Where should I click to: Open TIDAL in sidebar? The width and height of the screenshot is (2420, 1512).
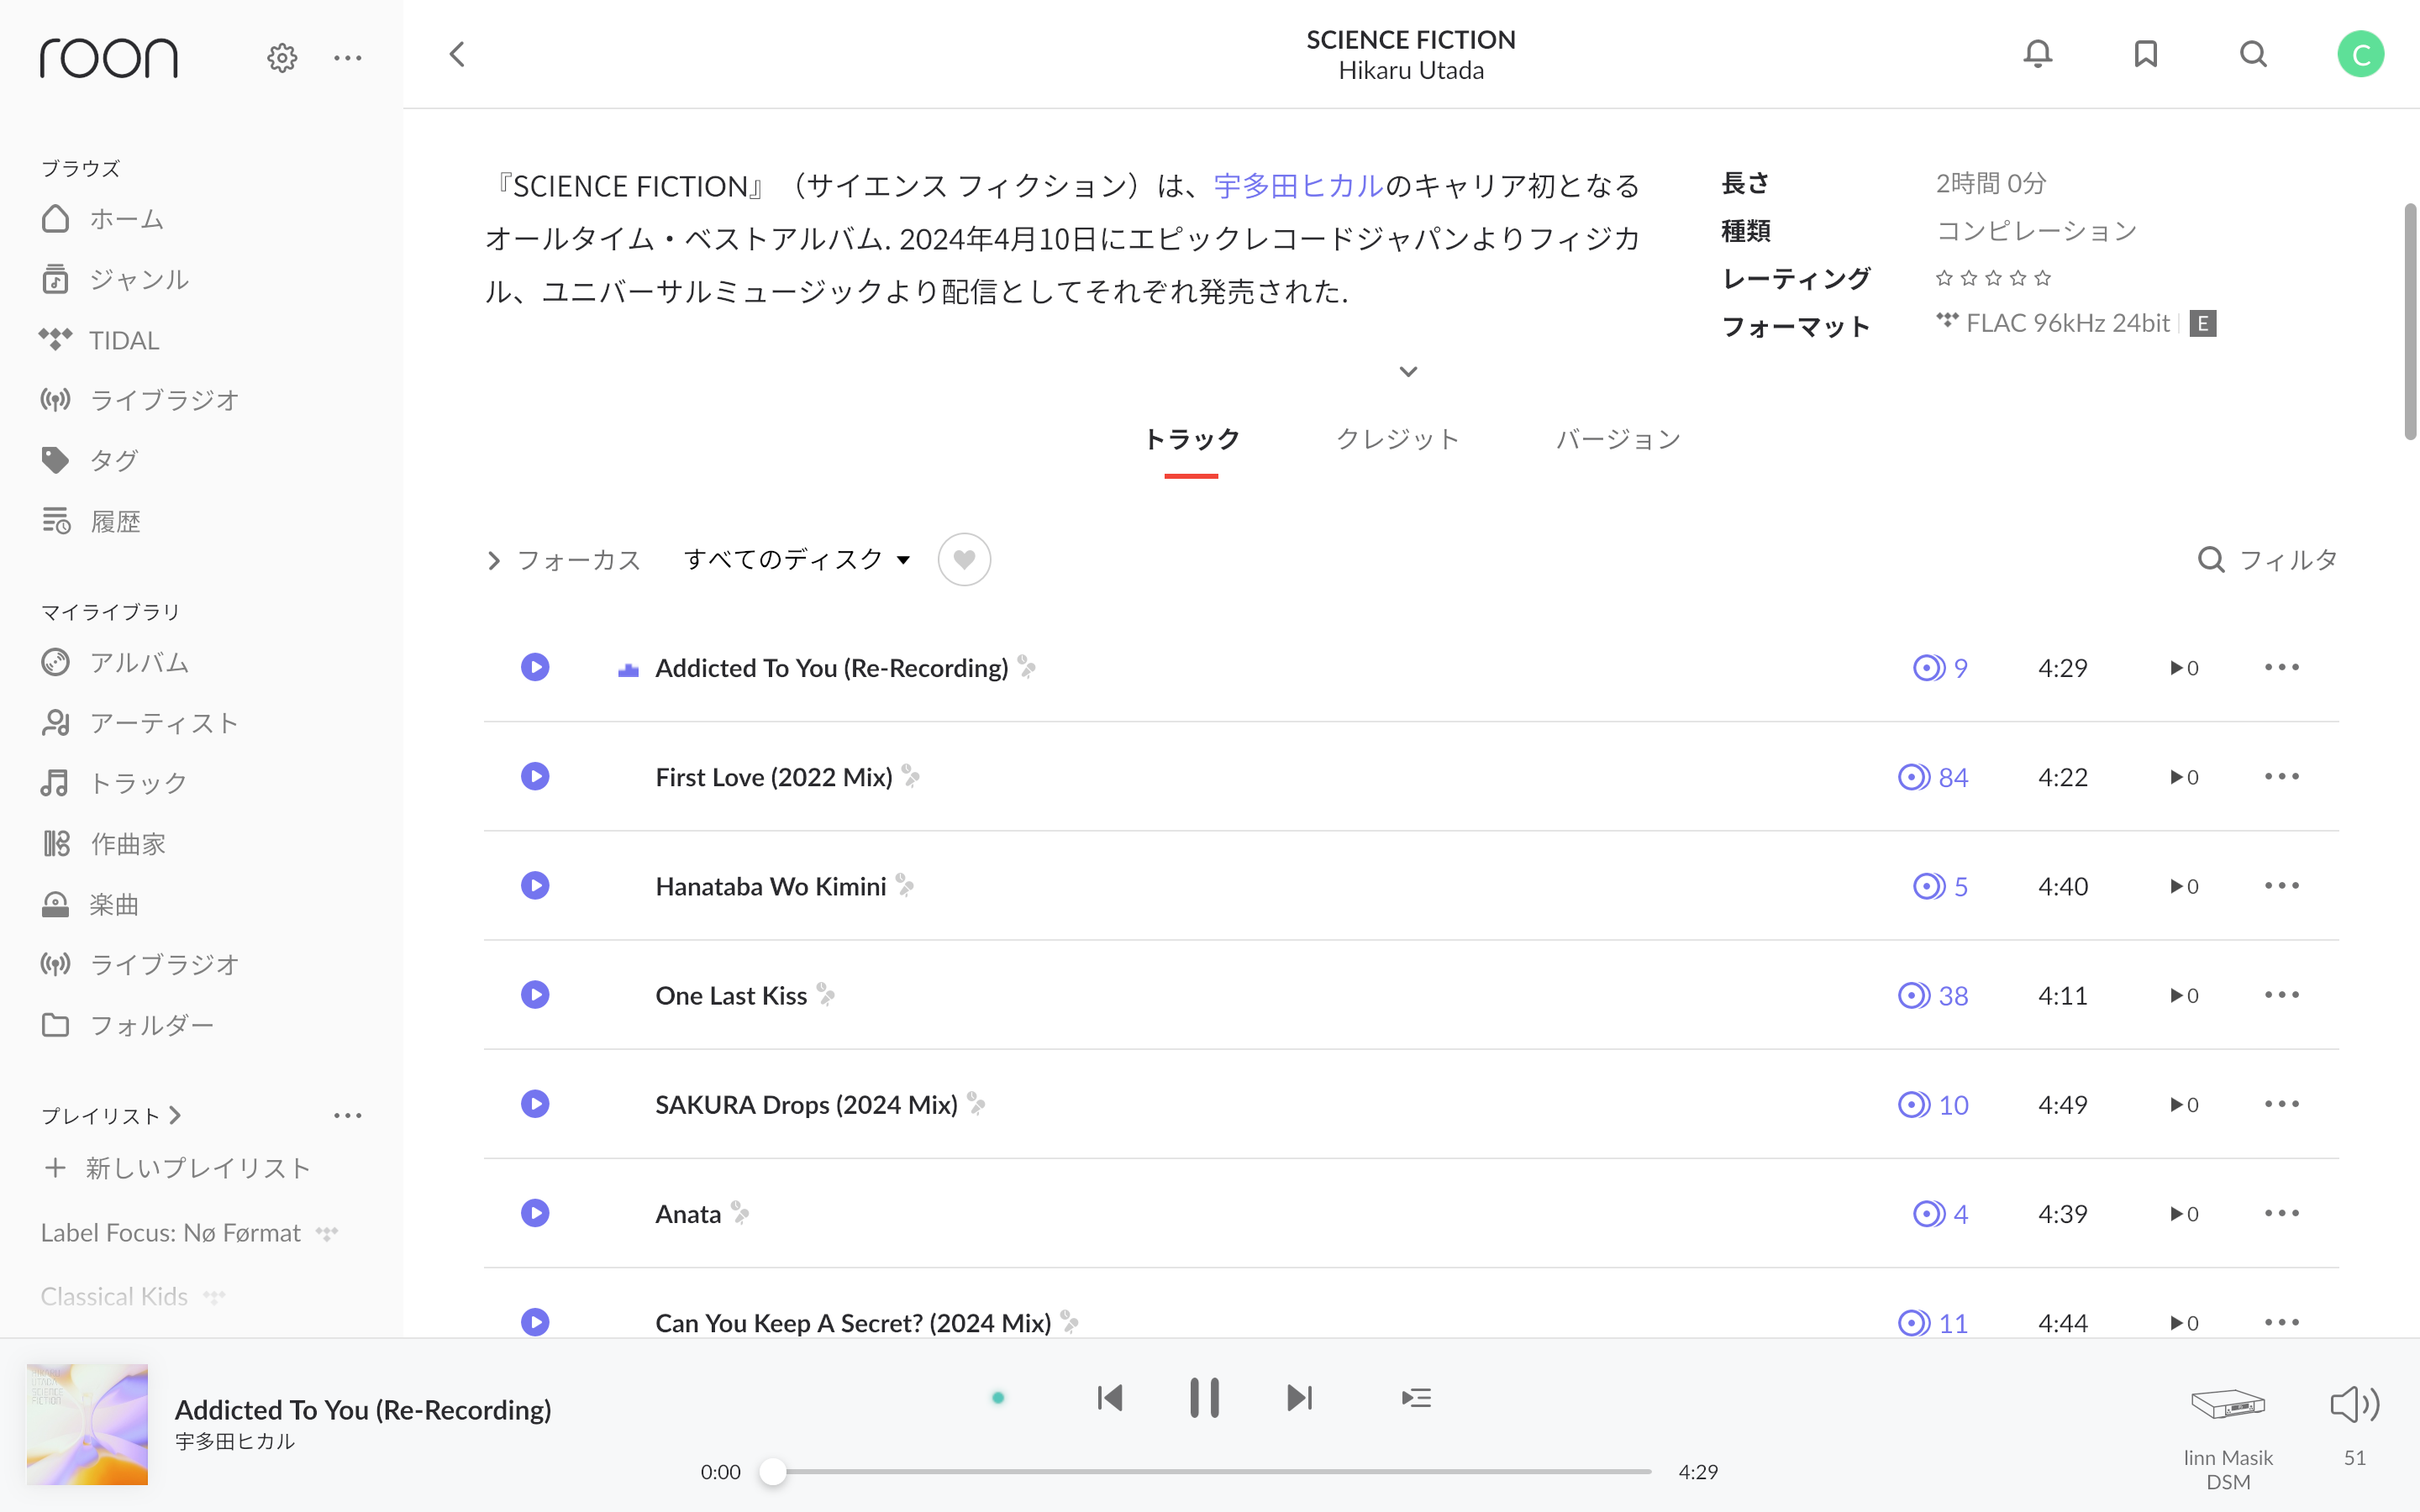point(99,340)
